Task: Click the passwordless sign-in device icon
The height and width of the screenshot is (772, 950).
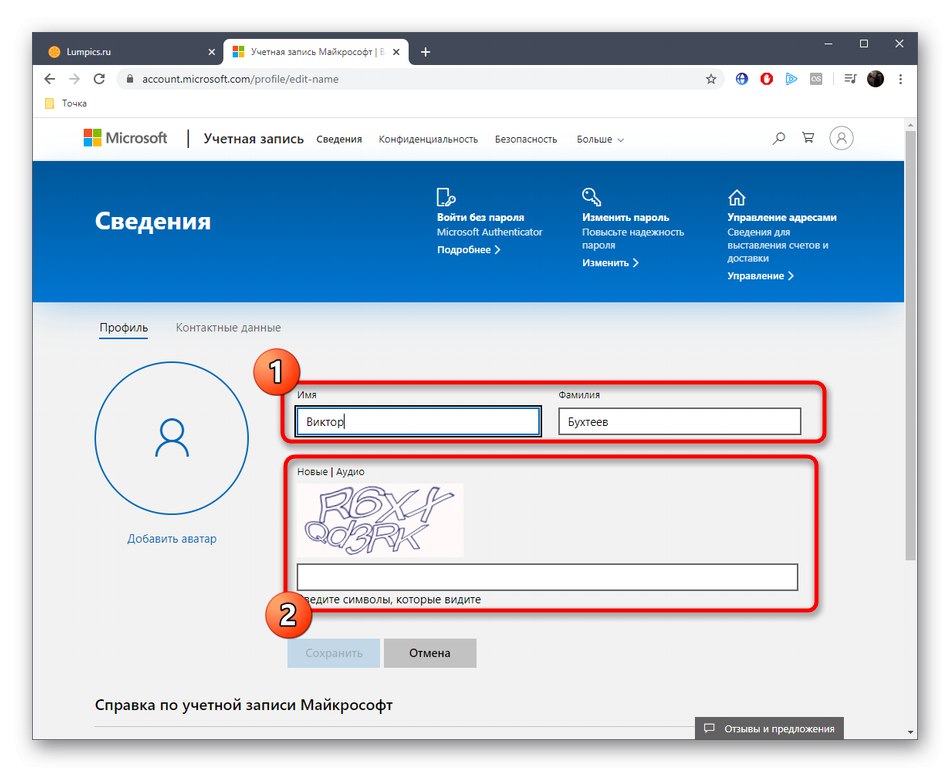Action: pos(446,197)
